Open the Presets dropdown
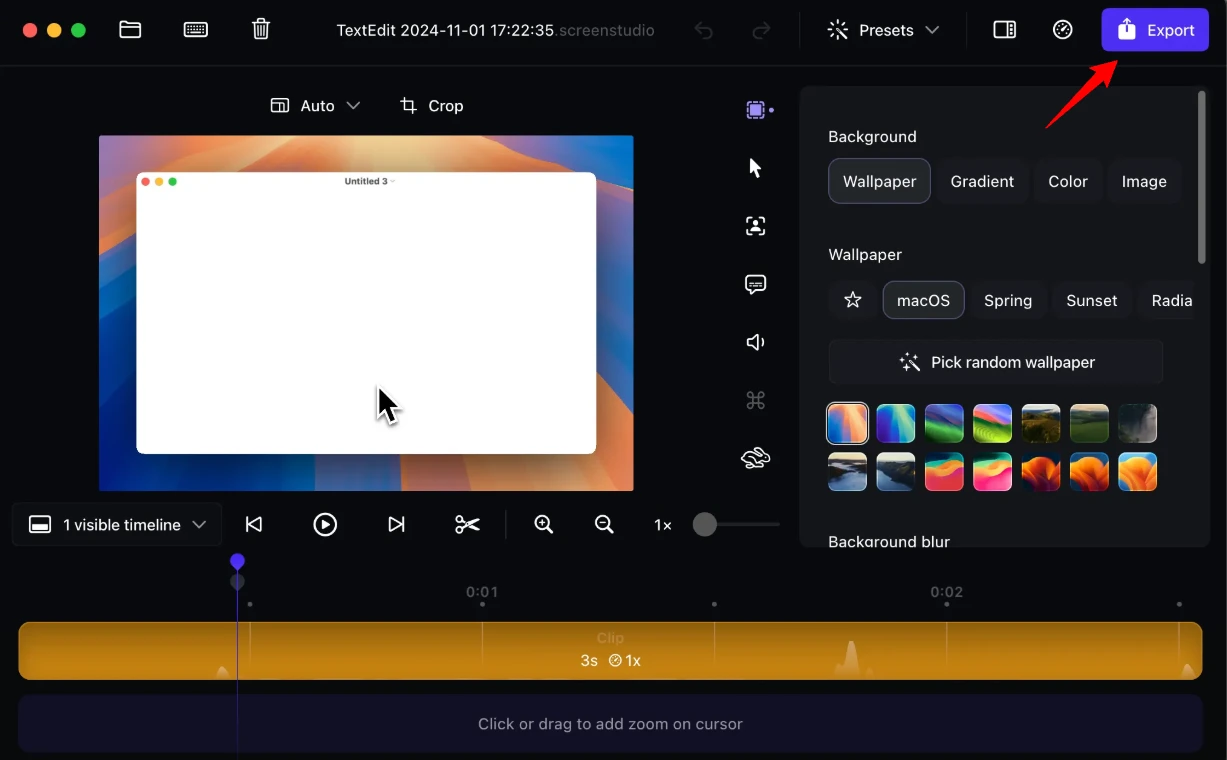Viewport: 1227px width, 760px height. pyautogui.click(x=883, y=30)
